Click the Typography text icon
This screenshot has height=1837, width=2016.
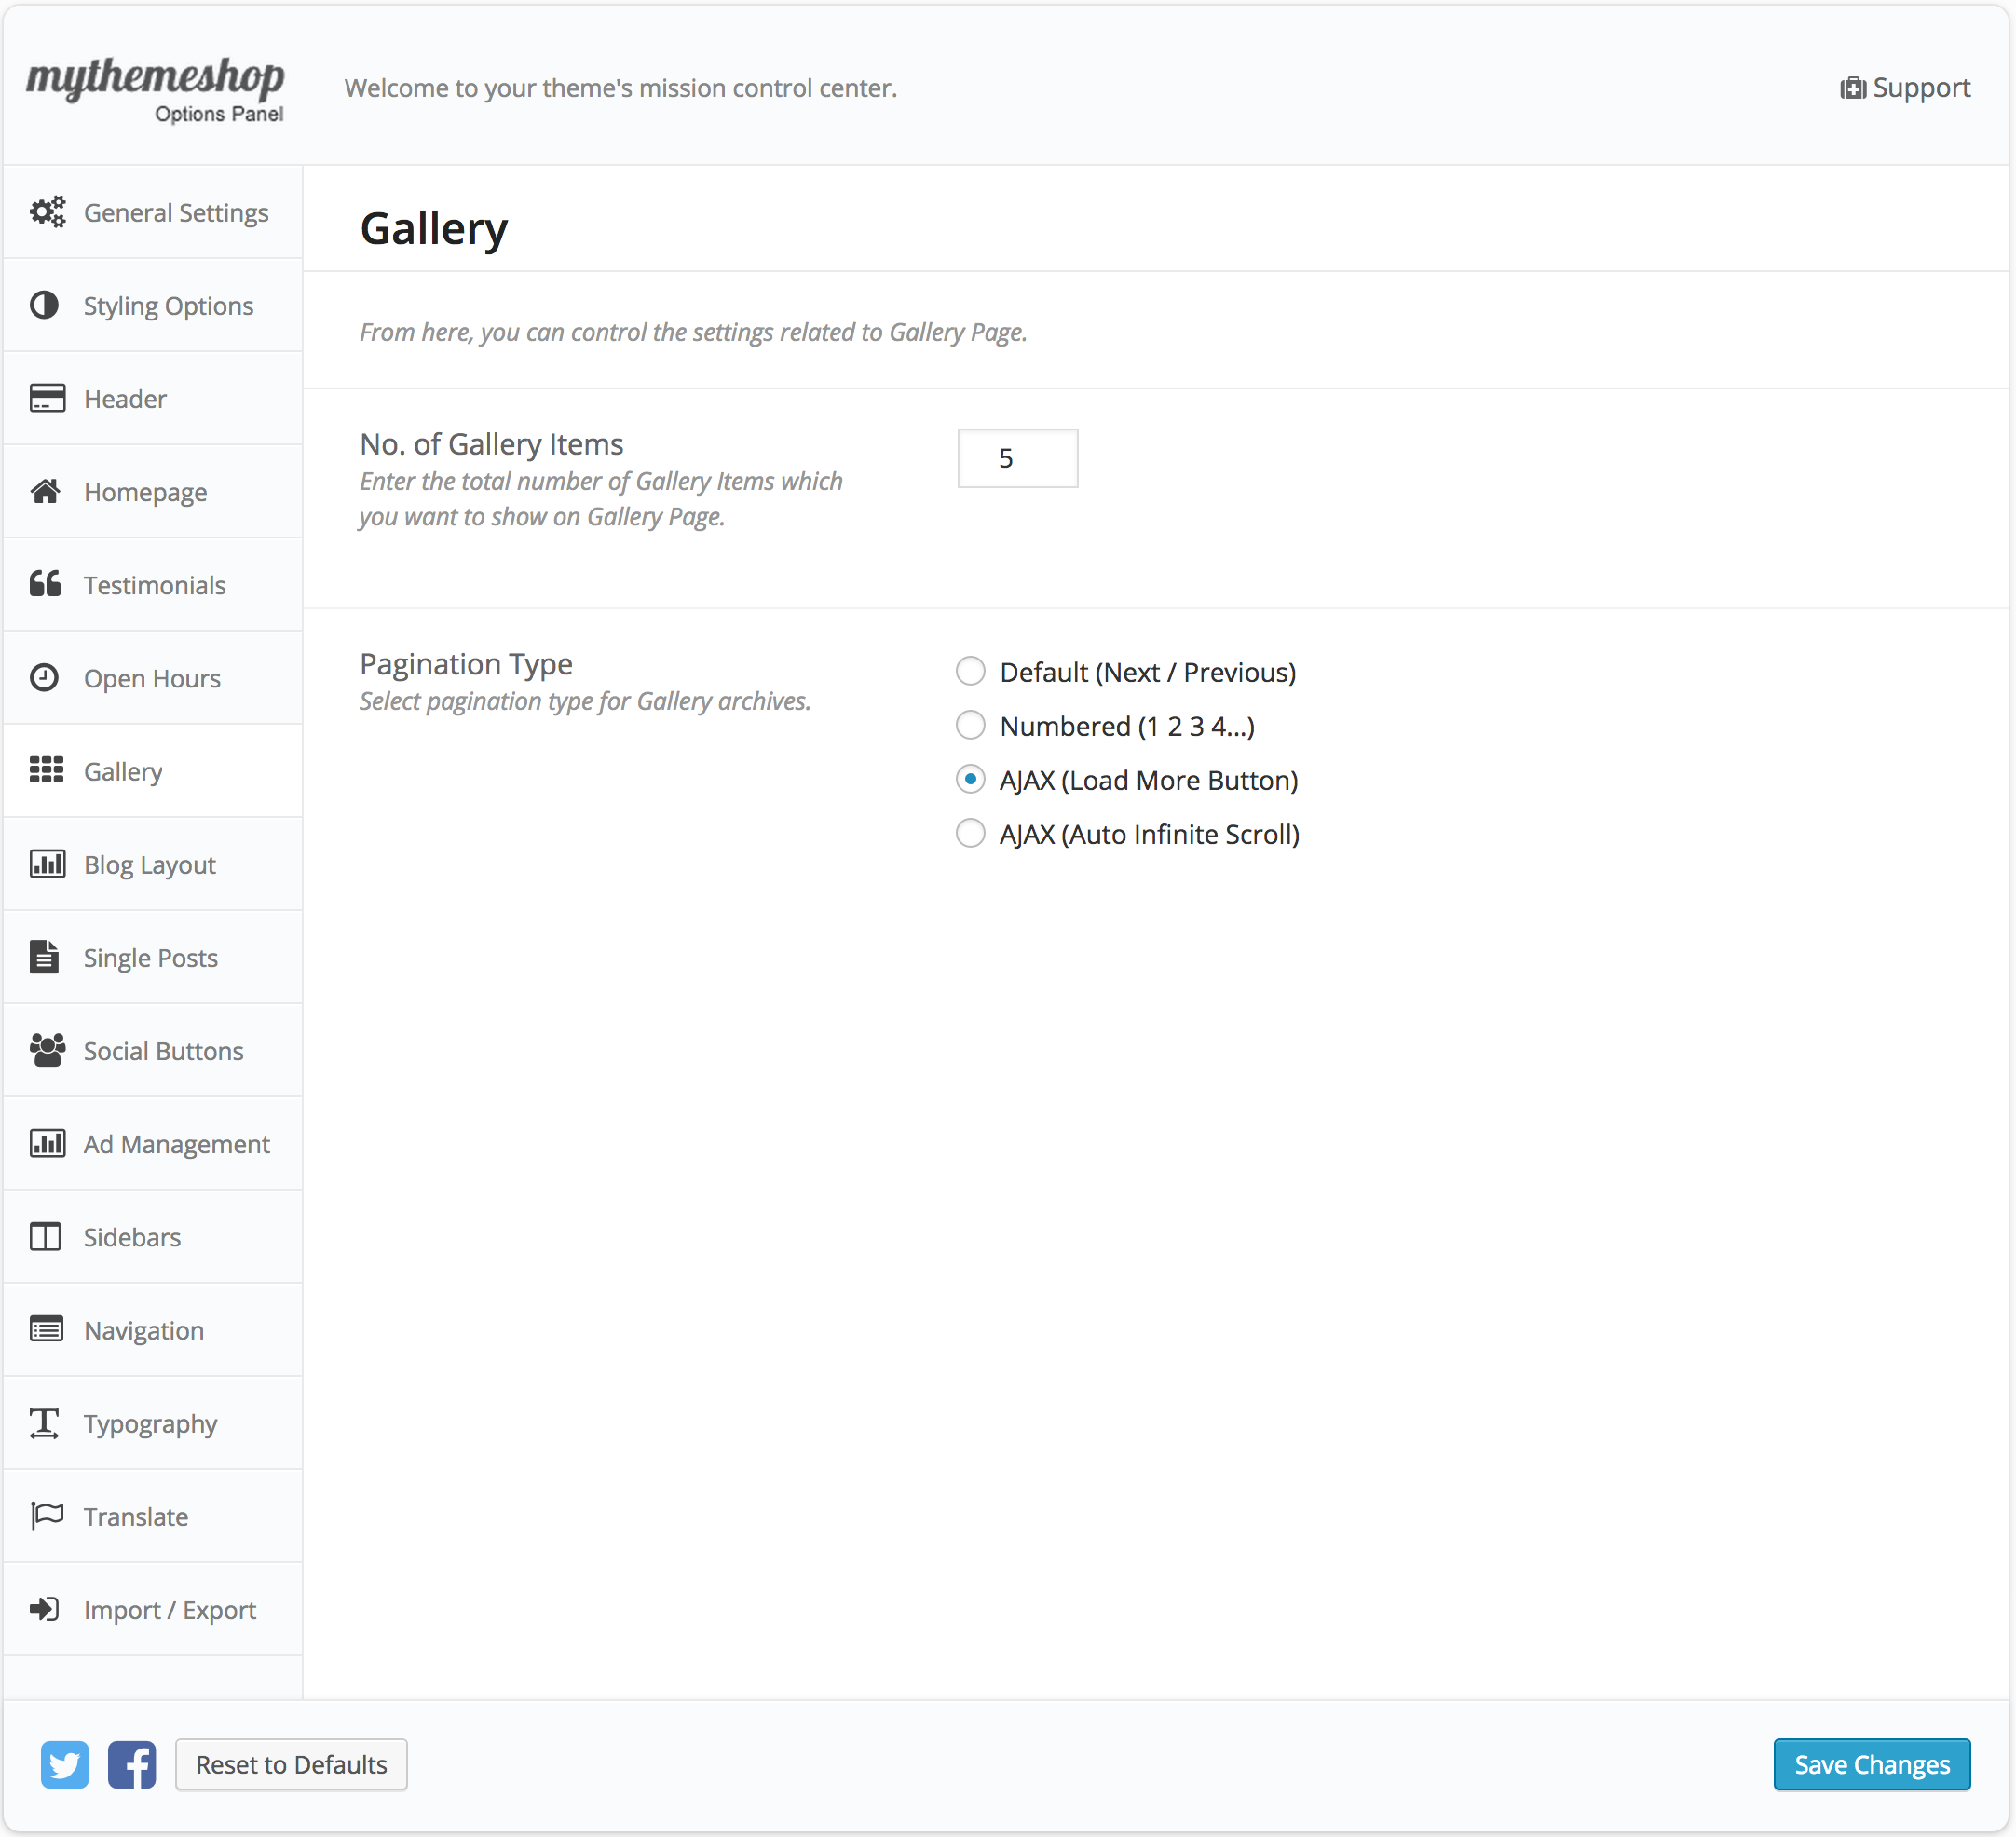[45, 1423]
